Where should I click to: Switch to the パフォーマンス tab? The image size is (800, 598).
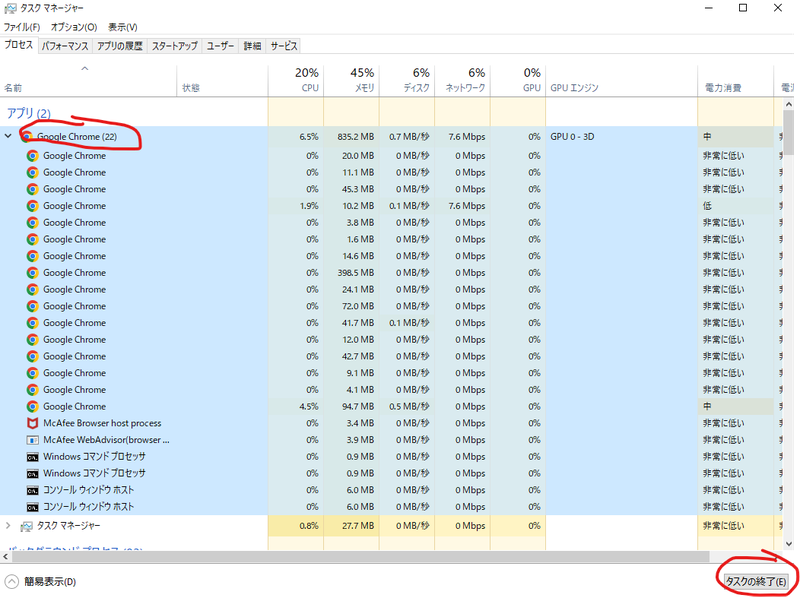coord(65,46)
